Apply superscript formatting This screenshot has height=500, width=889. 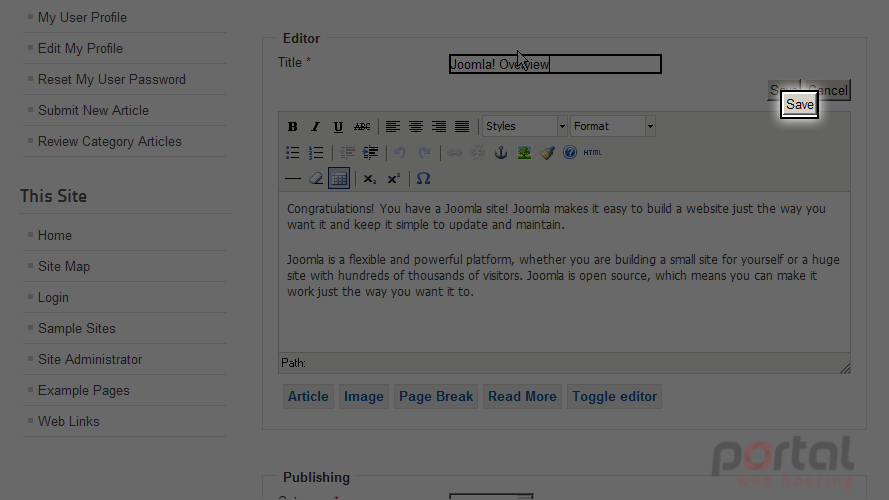tap(393, 179)
